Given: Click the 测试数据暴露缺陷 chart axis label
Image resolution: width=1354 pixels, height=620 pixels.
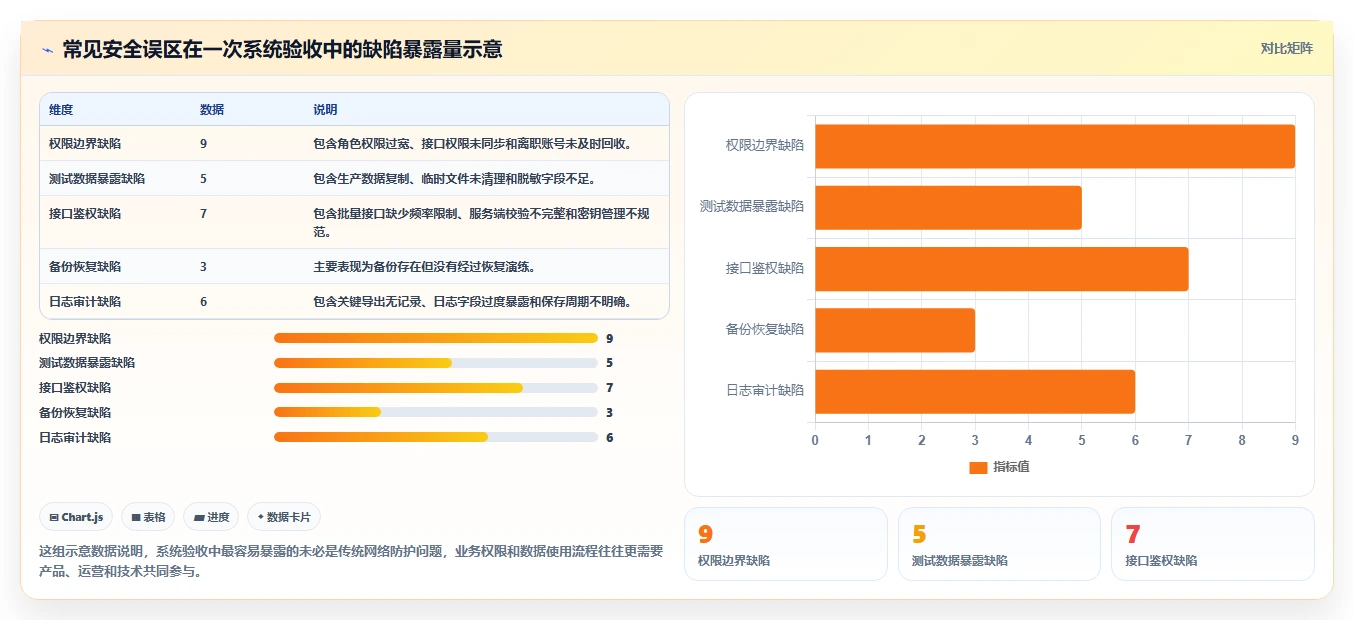Looking at the screenshot, I should [752, 206].
